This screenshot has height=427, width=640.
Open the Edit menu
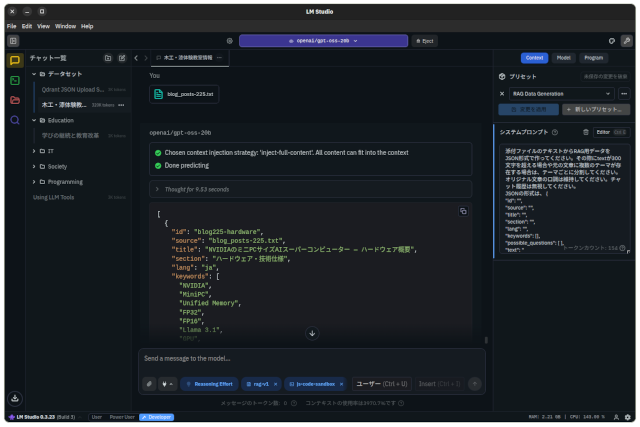(27, 26)
